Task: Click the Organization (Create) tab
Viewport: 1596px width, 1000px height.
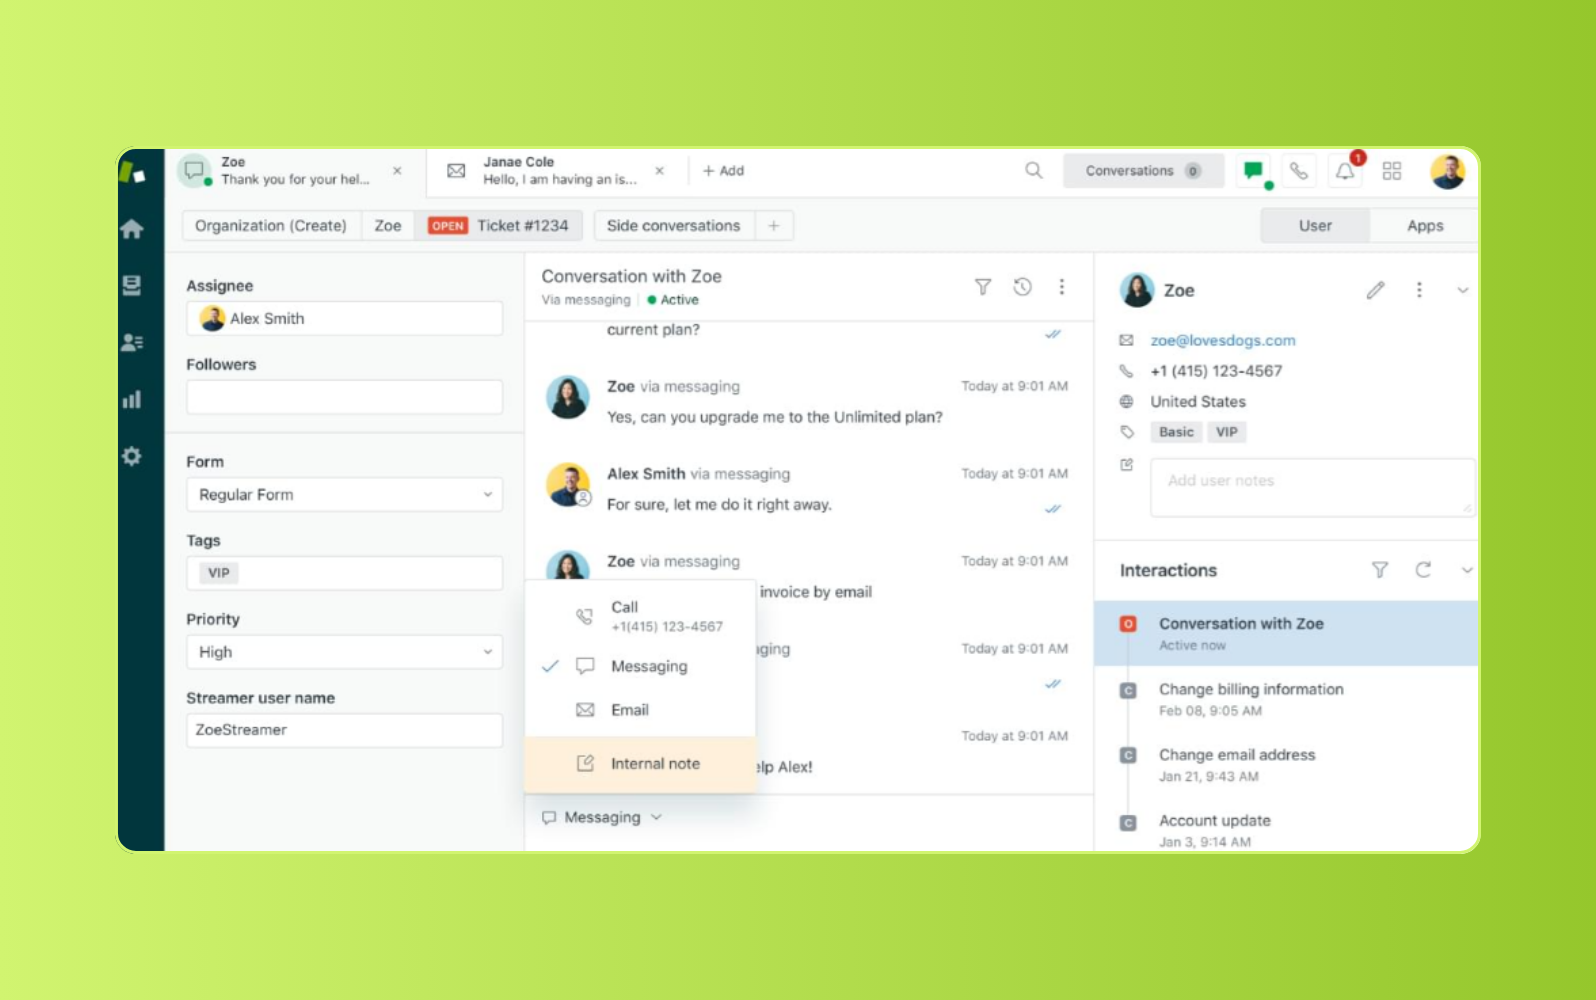Action: pos(271,226)
